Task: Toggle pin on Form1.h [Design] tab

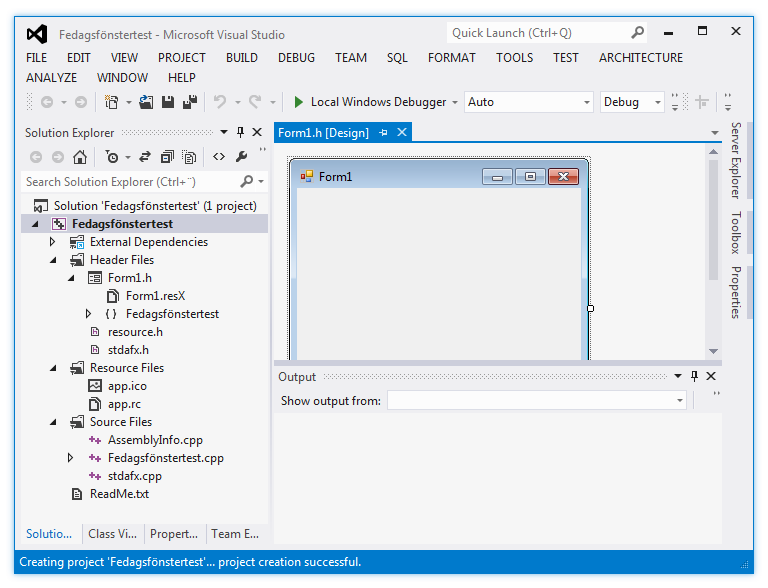Action: coord(383,132)
